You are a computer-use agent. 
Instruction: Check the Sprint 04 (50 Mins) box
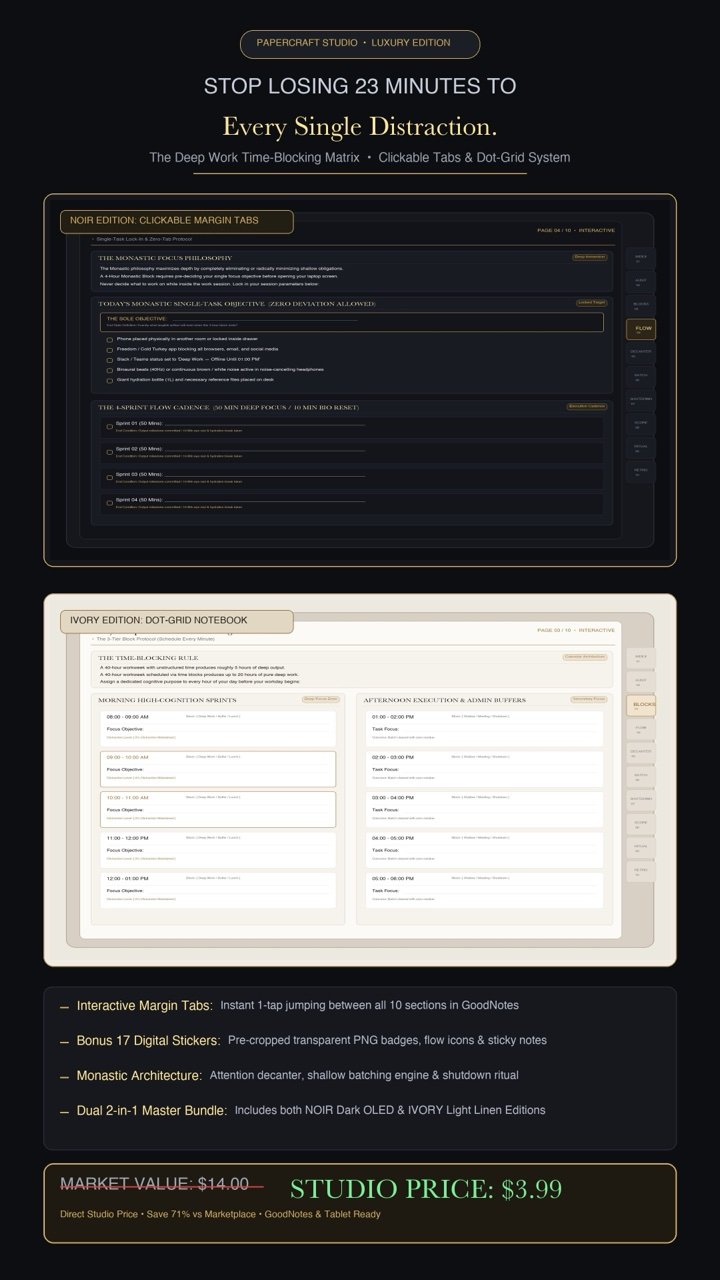click(x=110, y=501)
